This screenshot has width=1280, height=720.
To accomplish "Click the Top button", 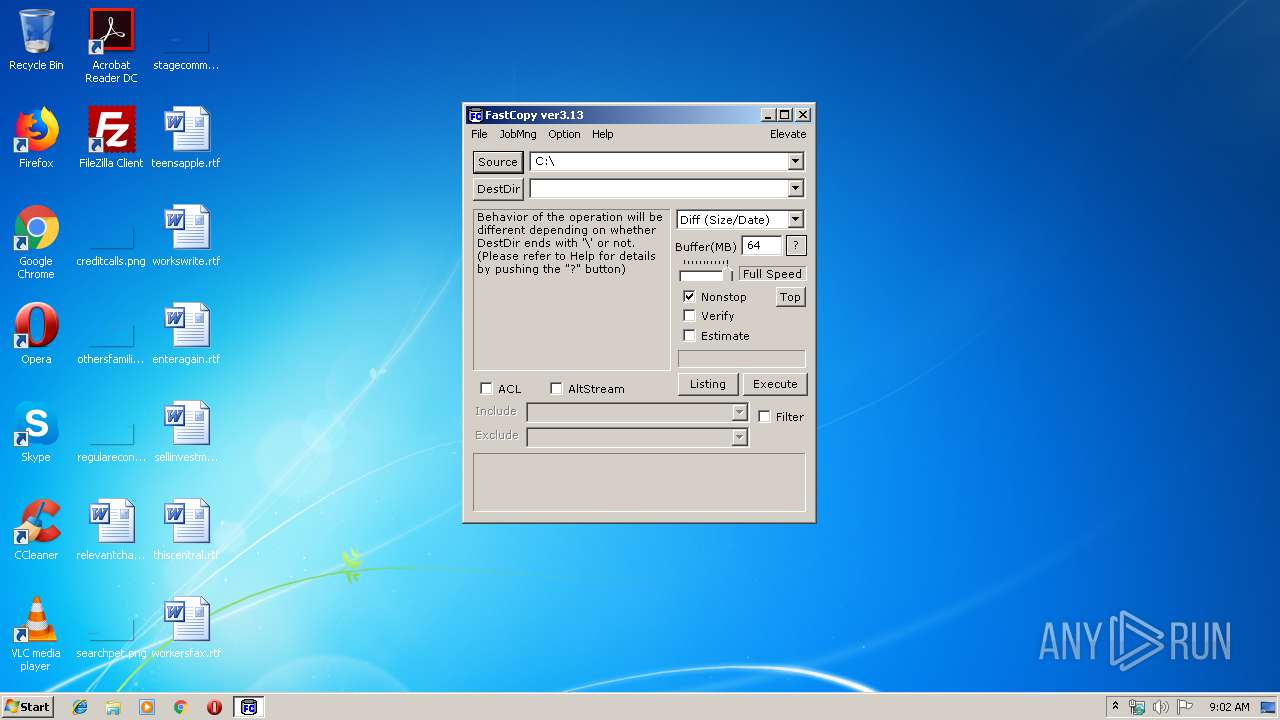I will coord(790,297).
